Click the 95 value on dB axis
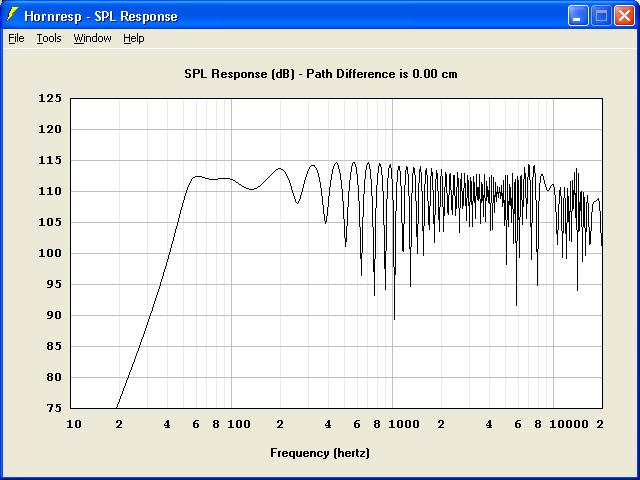The image size is (640, 480). (x=53, y=284)
